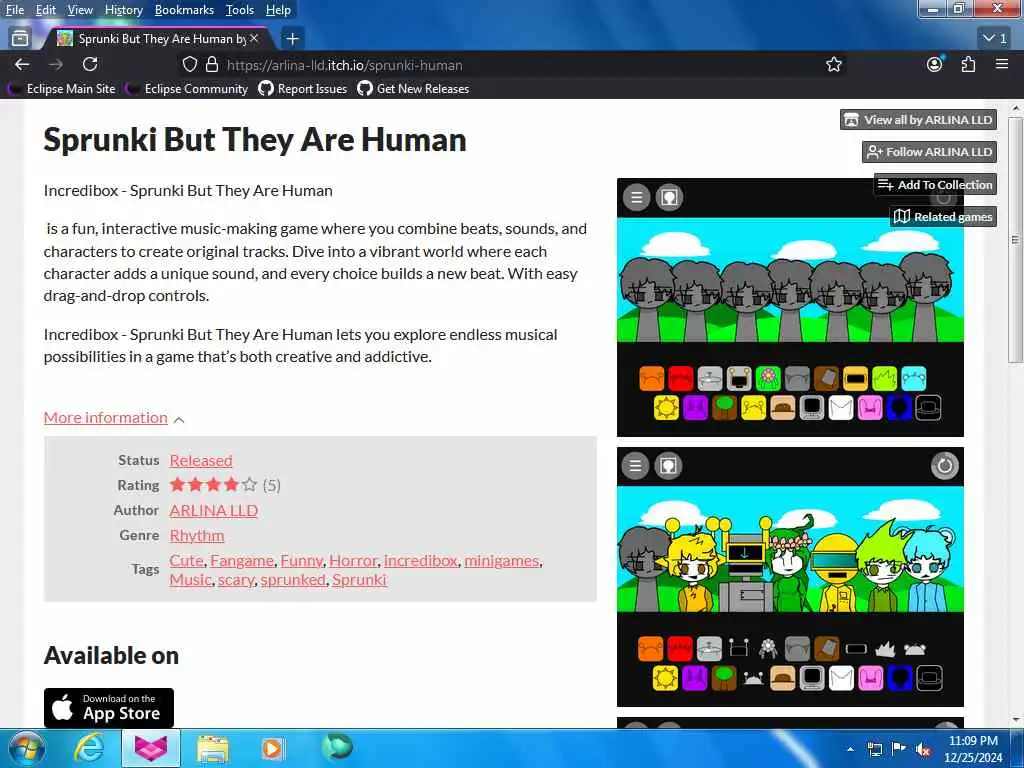The height and width of the screenshot is (768, 1024).
Task: Go back to the previous page
Action: click(x=22, y=64)
